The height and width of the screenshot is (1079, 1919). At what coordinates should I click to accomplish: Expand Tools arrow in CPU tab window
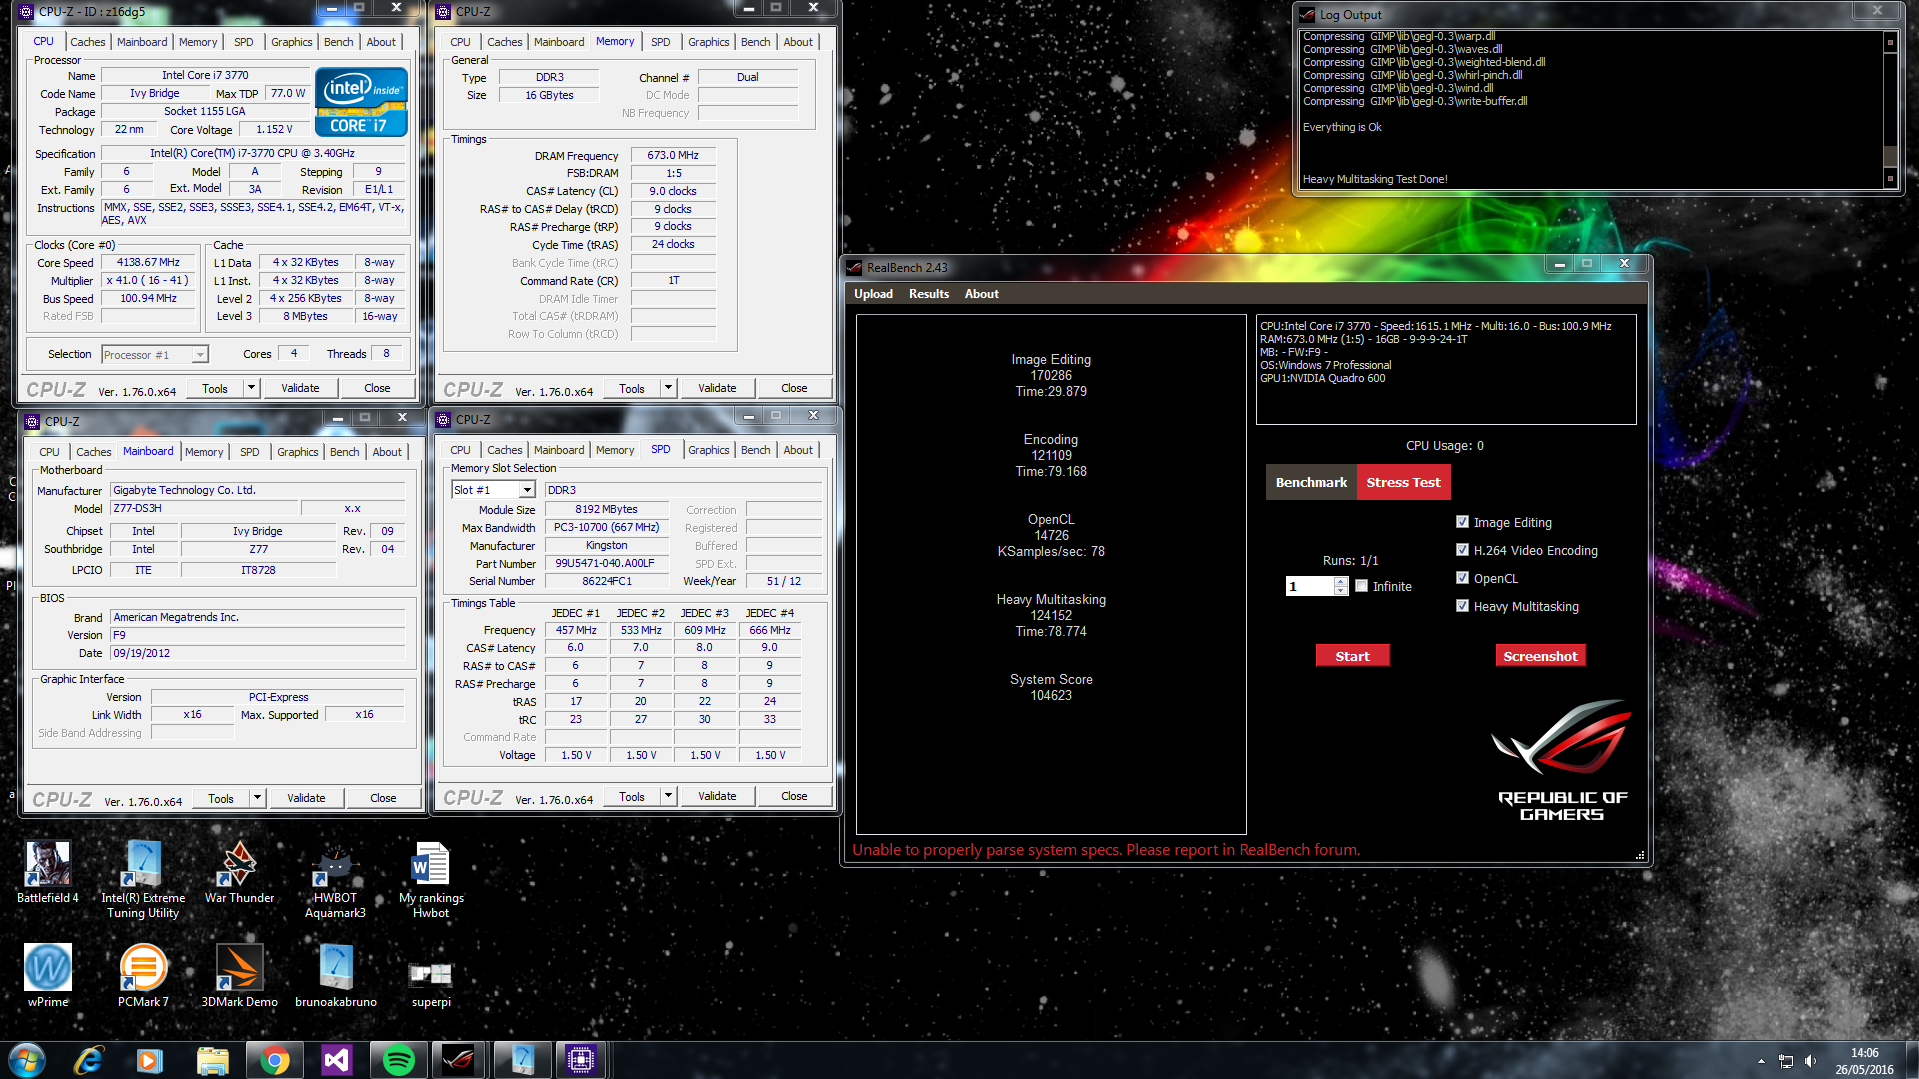[252, 388]
